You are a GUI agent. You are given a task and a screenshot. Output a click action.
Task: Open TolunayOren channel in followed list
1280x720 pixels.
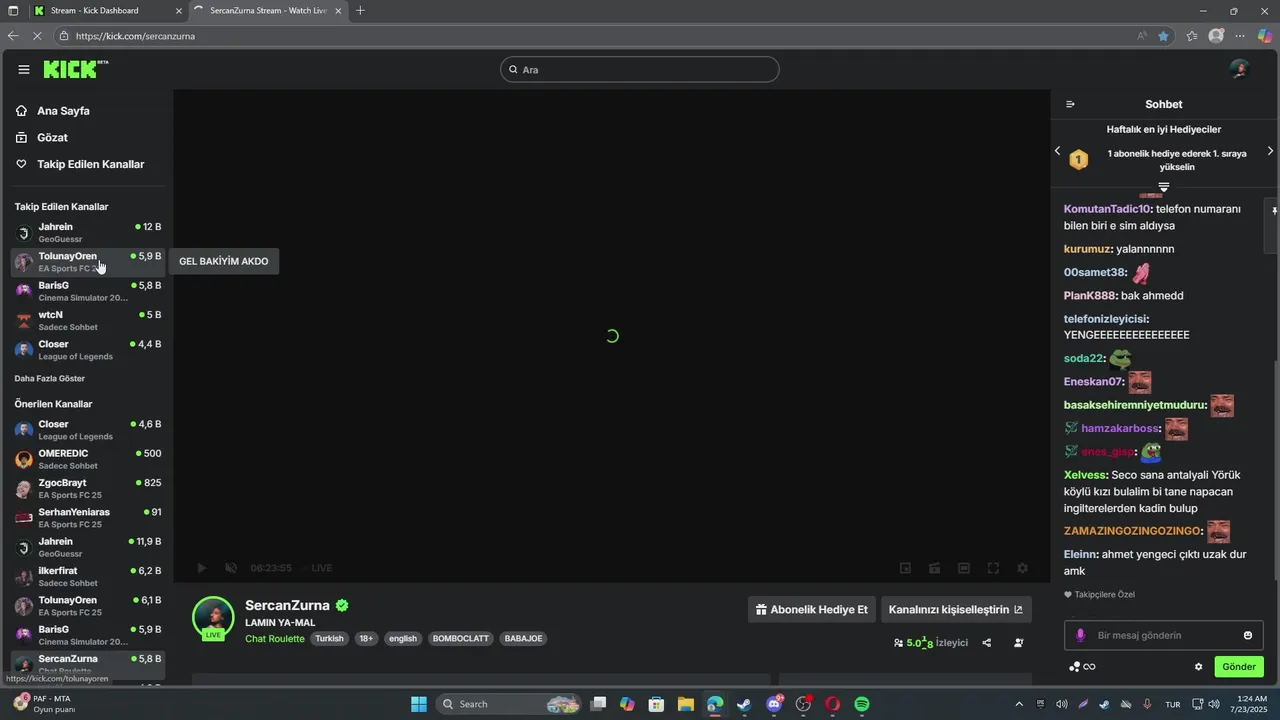tap(88, 262)
